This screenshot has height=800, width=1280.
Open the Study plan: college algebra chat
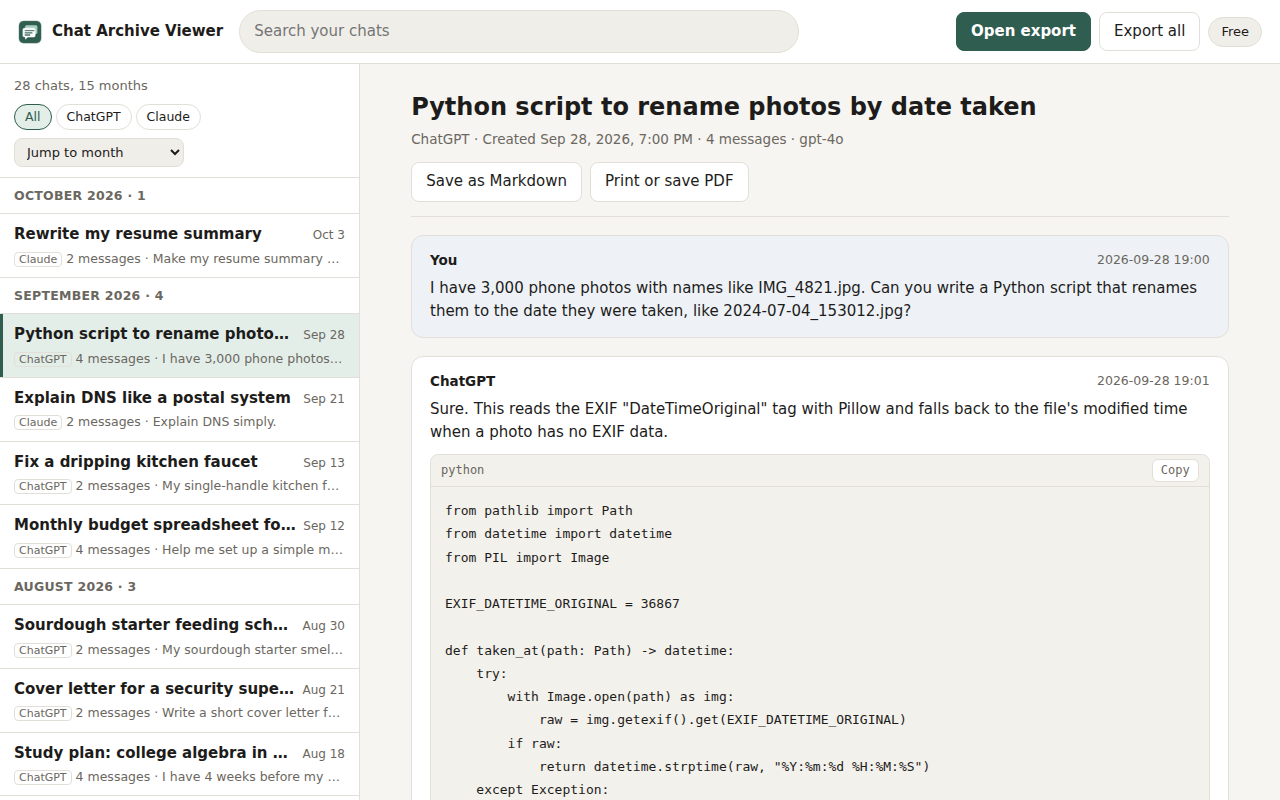(180, 764)
